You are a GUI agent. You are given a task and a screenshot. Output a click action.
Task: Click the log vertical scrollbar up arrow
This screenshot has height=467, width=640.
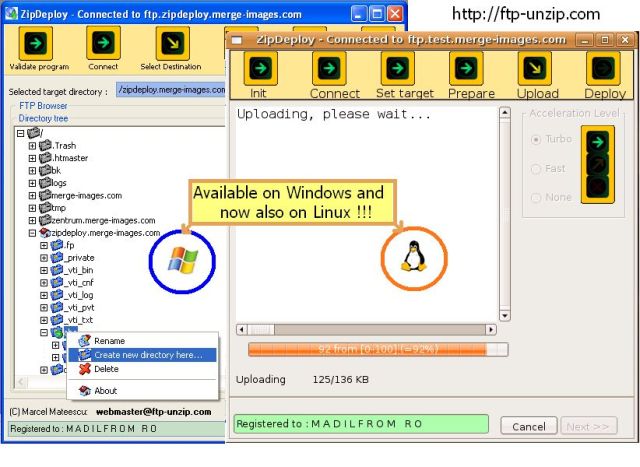pos(505,112)
